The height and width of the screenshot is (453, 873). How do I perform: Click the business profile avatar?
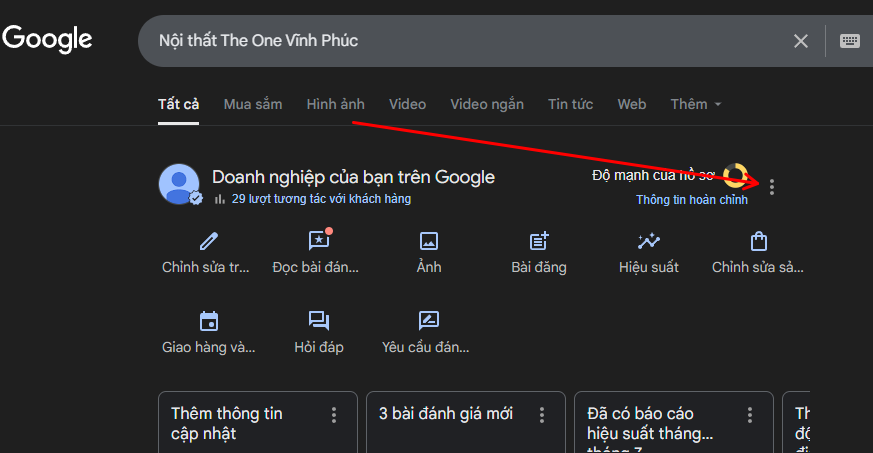pyautogui.click(x=179, y=184)
